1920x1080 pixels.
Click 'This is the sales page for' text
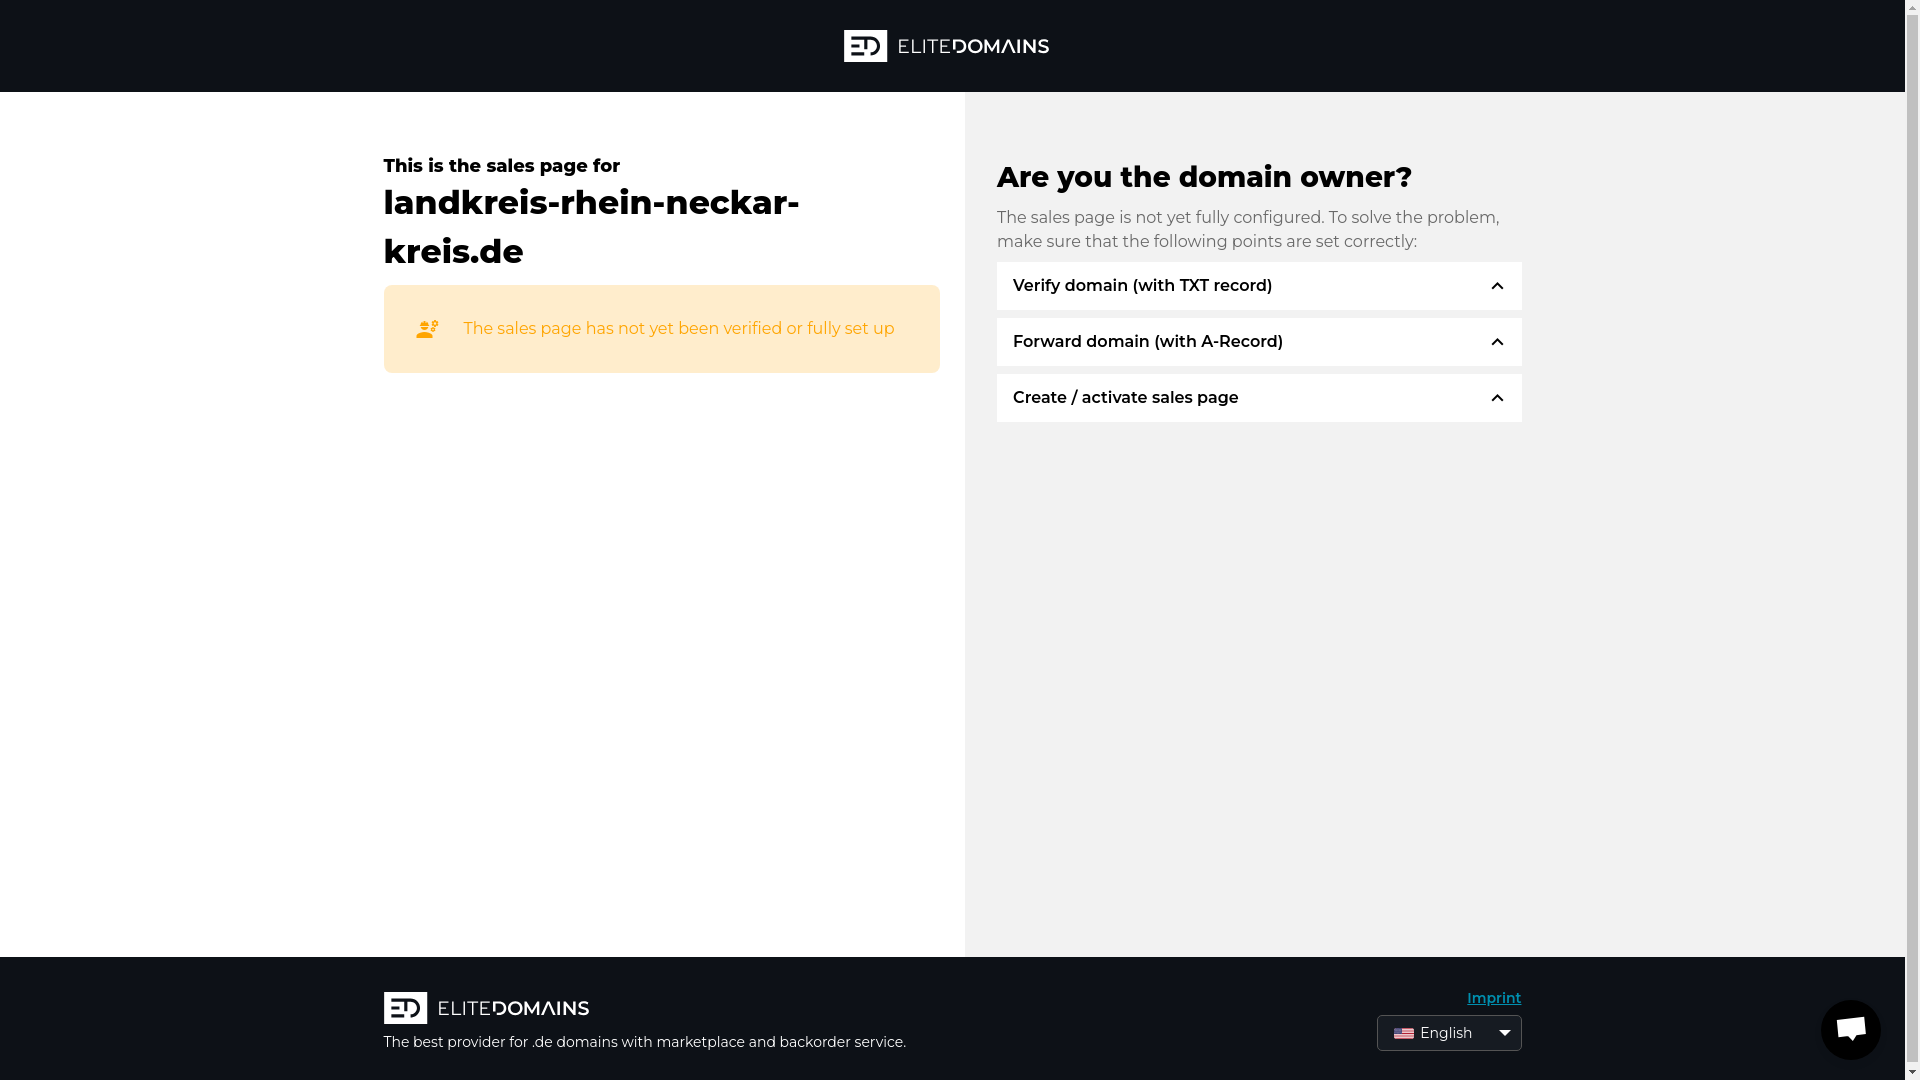pyautogui.click(x=501, y=166)
